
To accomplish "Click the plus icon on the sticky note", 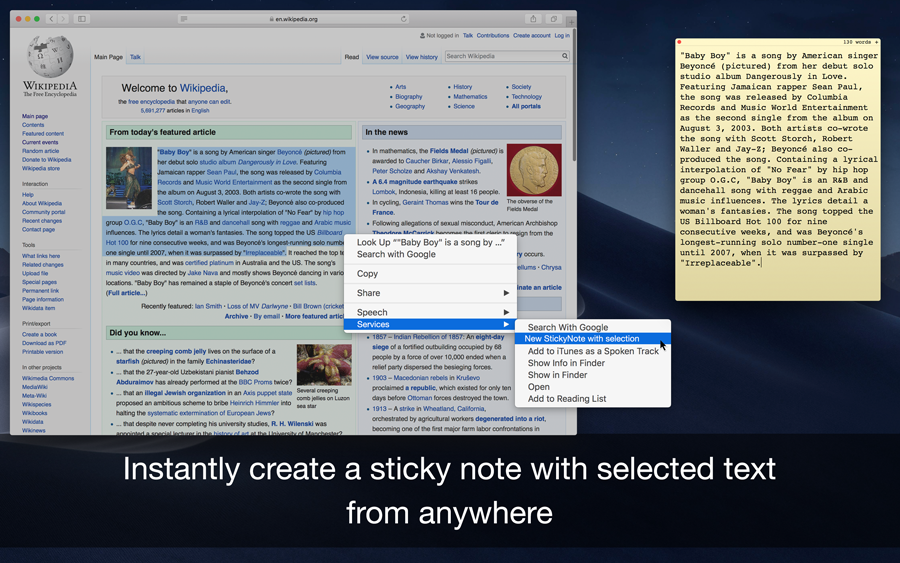I will pos(876,42).
